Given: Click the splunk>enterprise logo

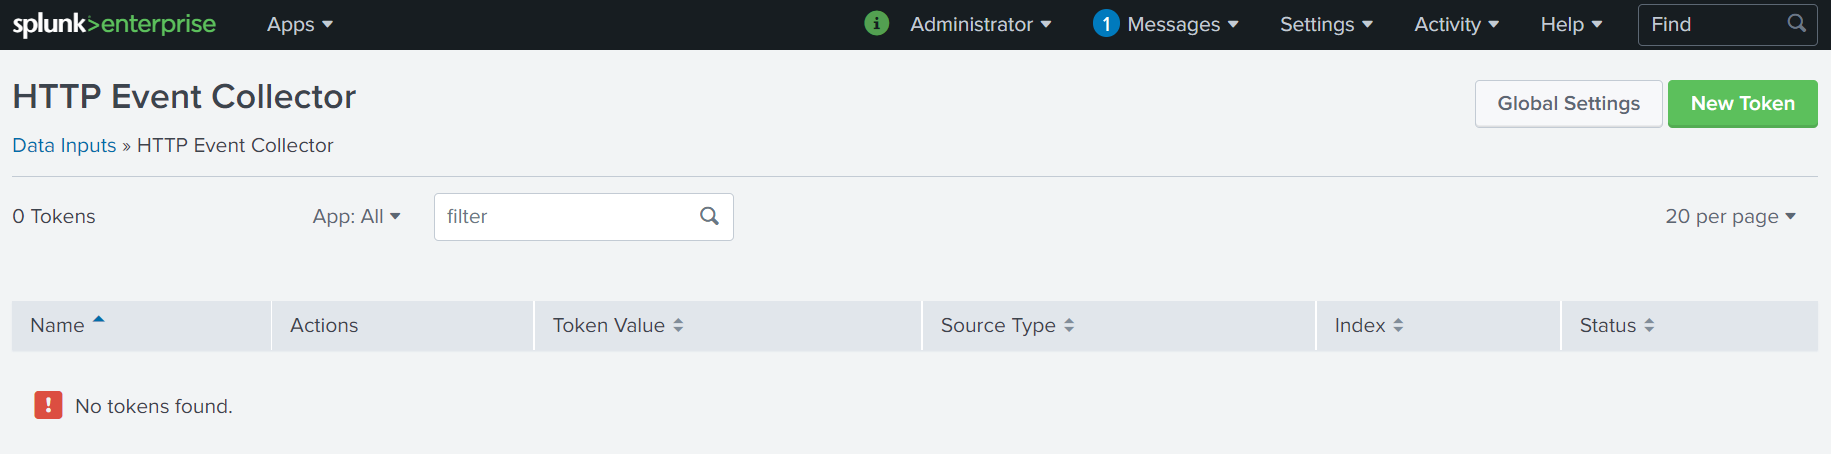Looking at the screenshot, I should [x=114, y=24].
